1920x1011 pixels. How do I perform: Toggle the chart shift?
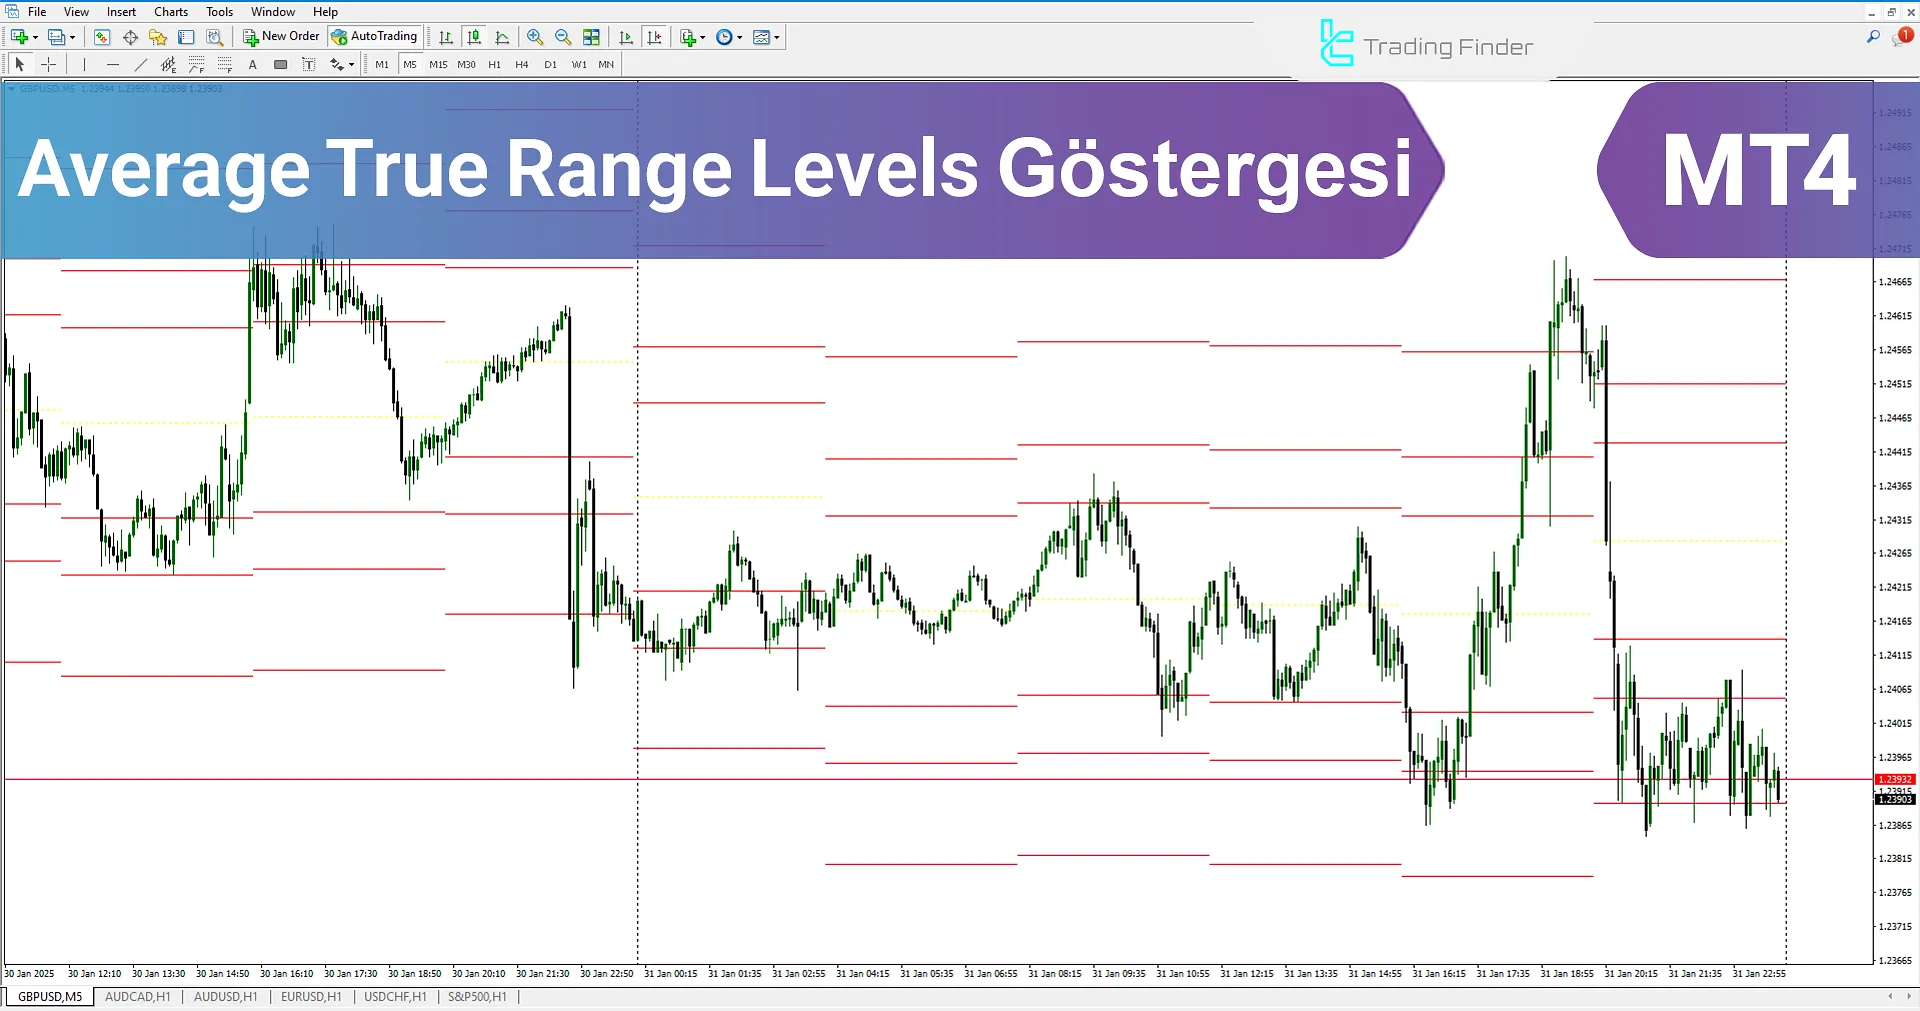tap(654, 37)
